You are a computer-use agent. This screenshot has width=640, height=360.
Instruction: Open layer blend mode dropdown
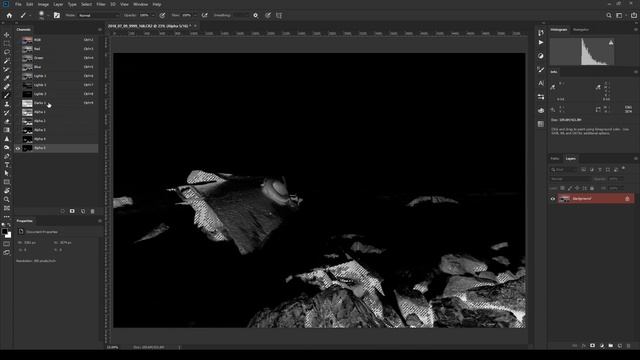pos(571,179)
